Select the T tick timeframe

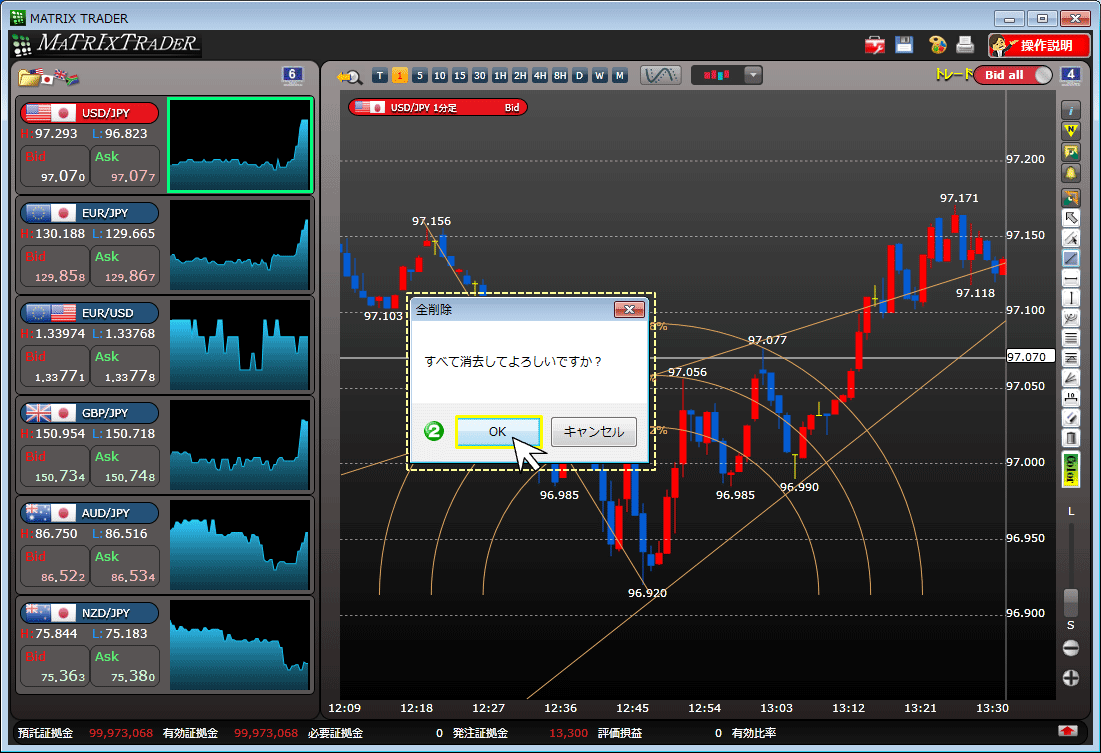[x=380, y=75]
